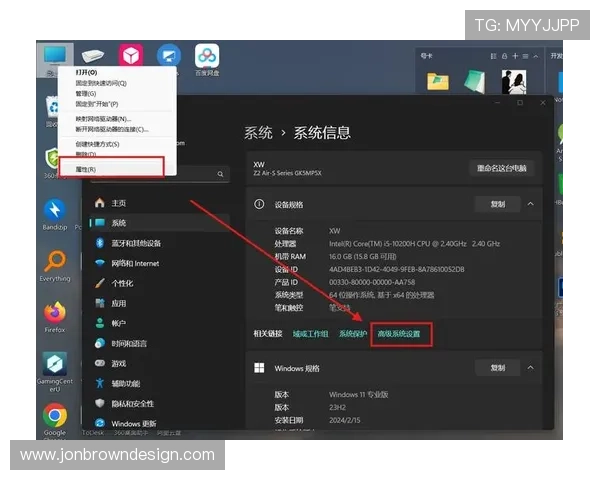Select the edition value Windows 11 专业版
Viewport: 600px width, 480px height.
(x=359, y=395)
